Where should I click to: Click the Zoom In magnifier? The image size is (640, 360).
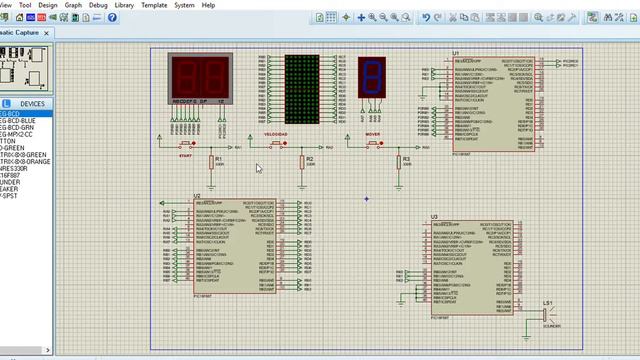tap(372, 18)
